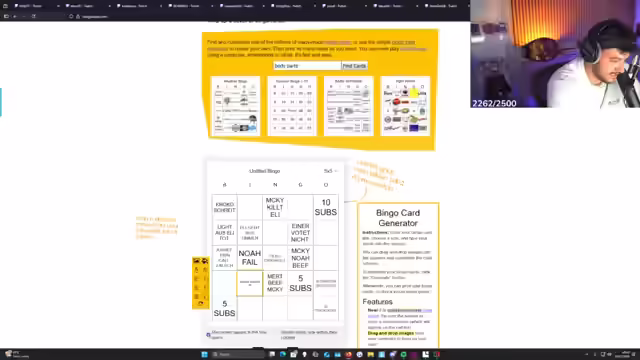Edit the Untitled Bingo card title
Screen dimensions: 640x360
(x=264, y=171)
